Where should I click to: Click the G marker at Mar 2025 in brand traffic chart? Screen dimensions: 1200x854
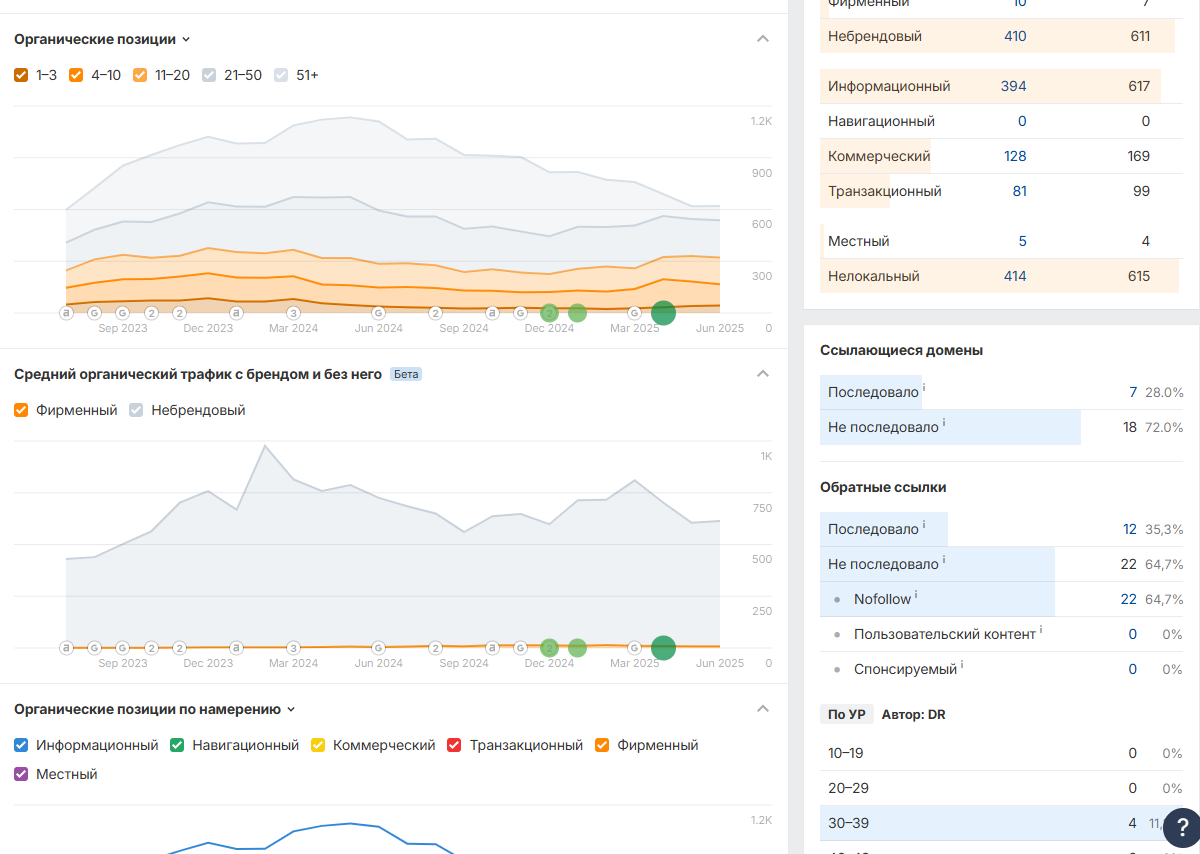coord(634,648)
